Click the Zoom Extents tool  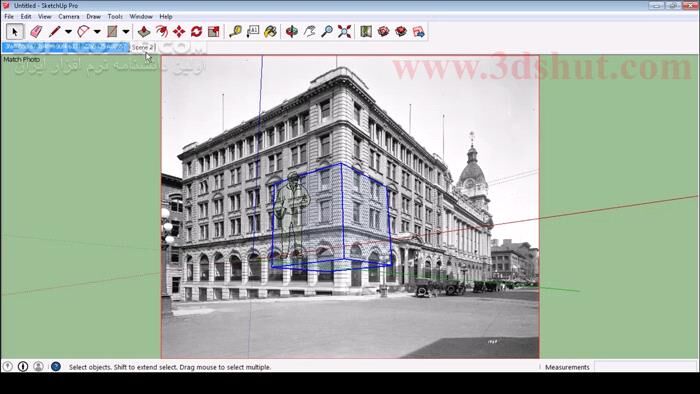[344, 32]
